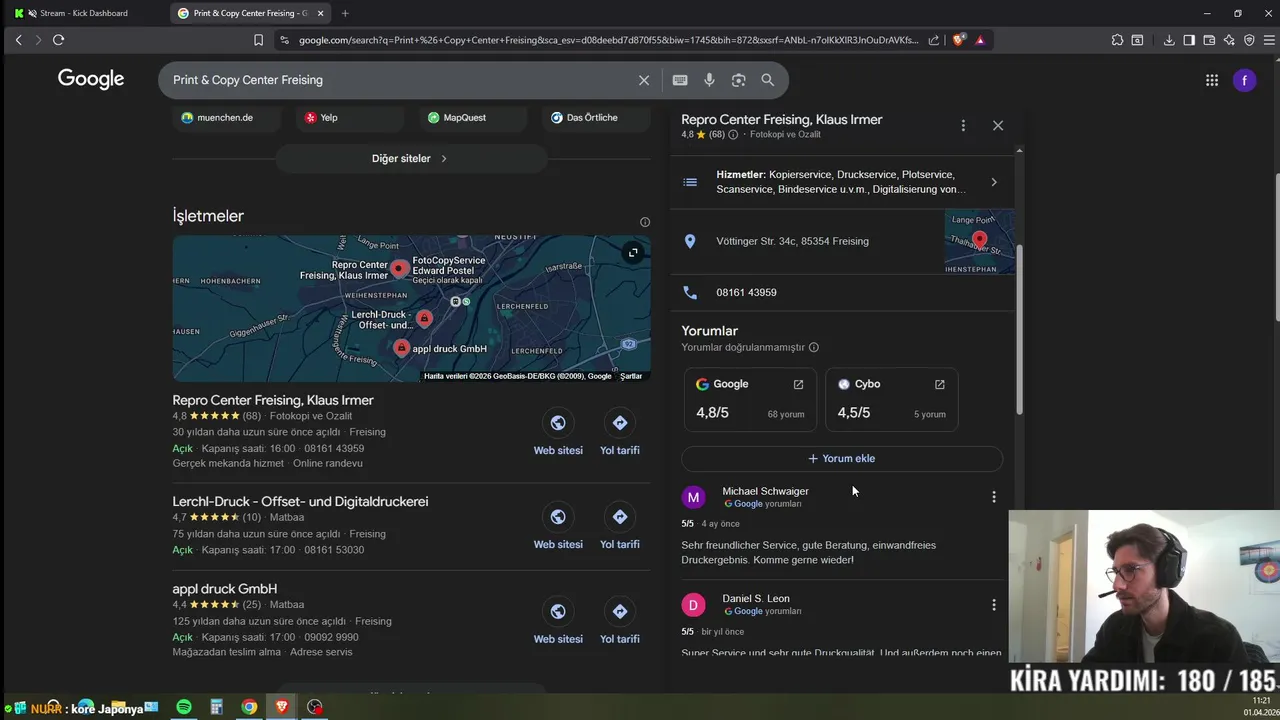1280x720 pixels.
Task: Open Lerchl-Druck listing title
Action: [x=300, y=501]
